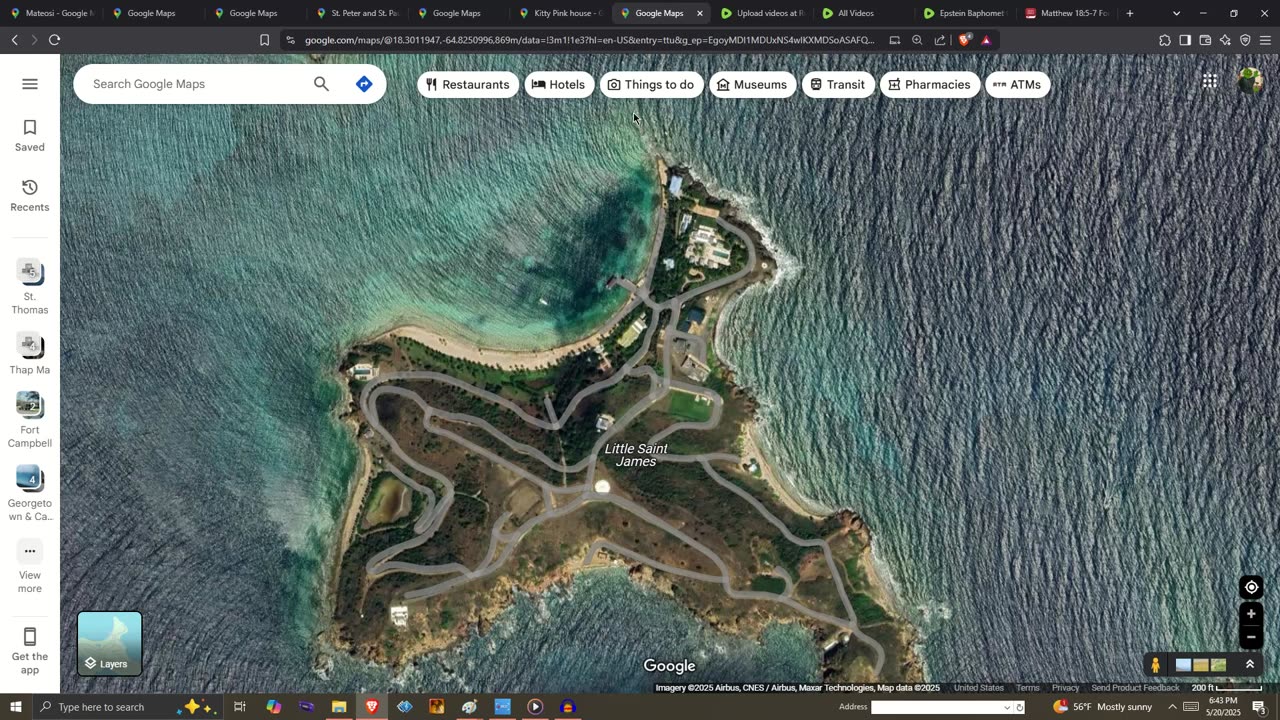Zoom in with the plus button

pos(1251,614)
